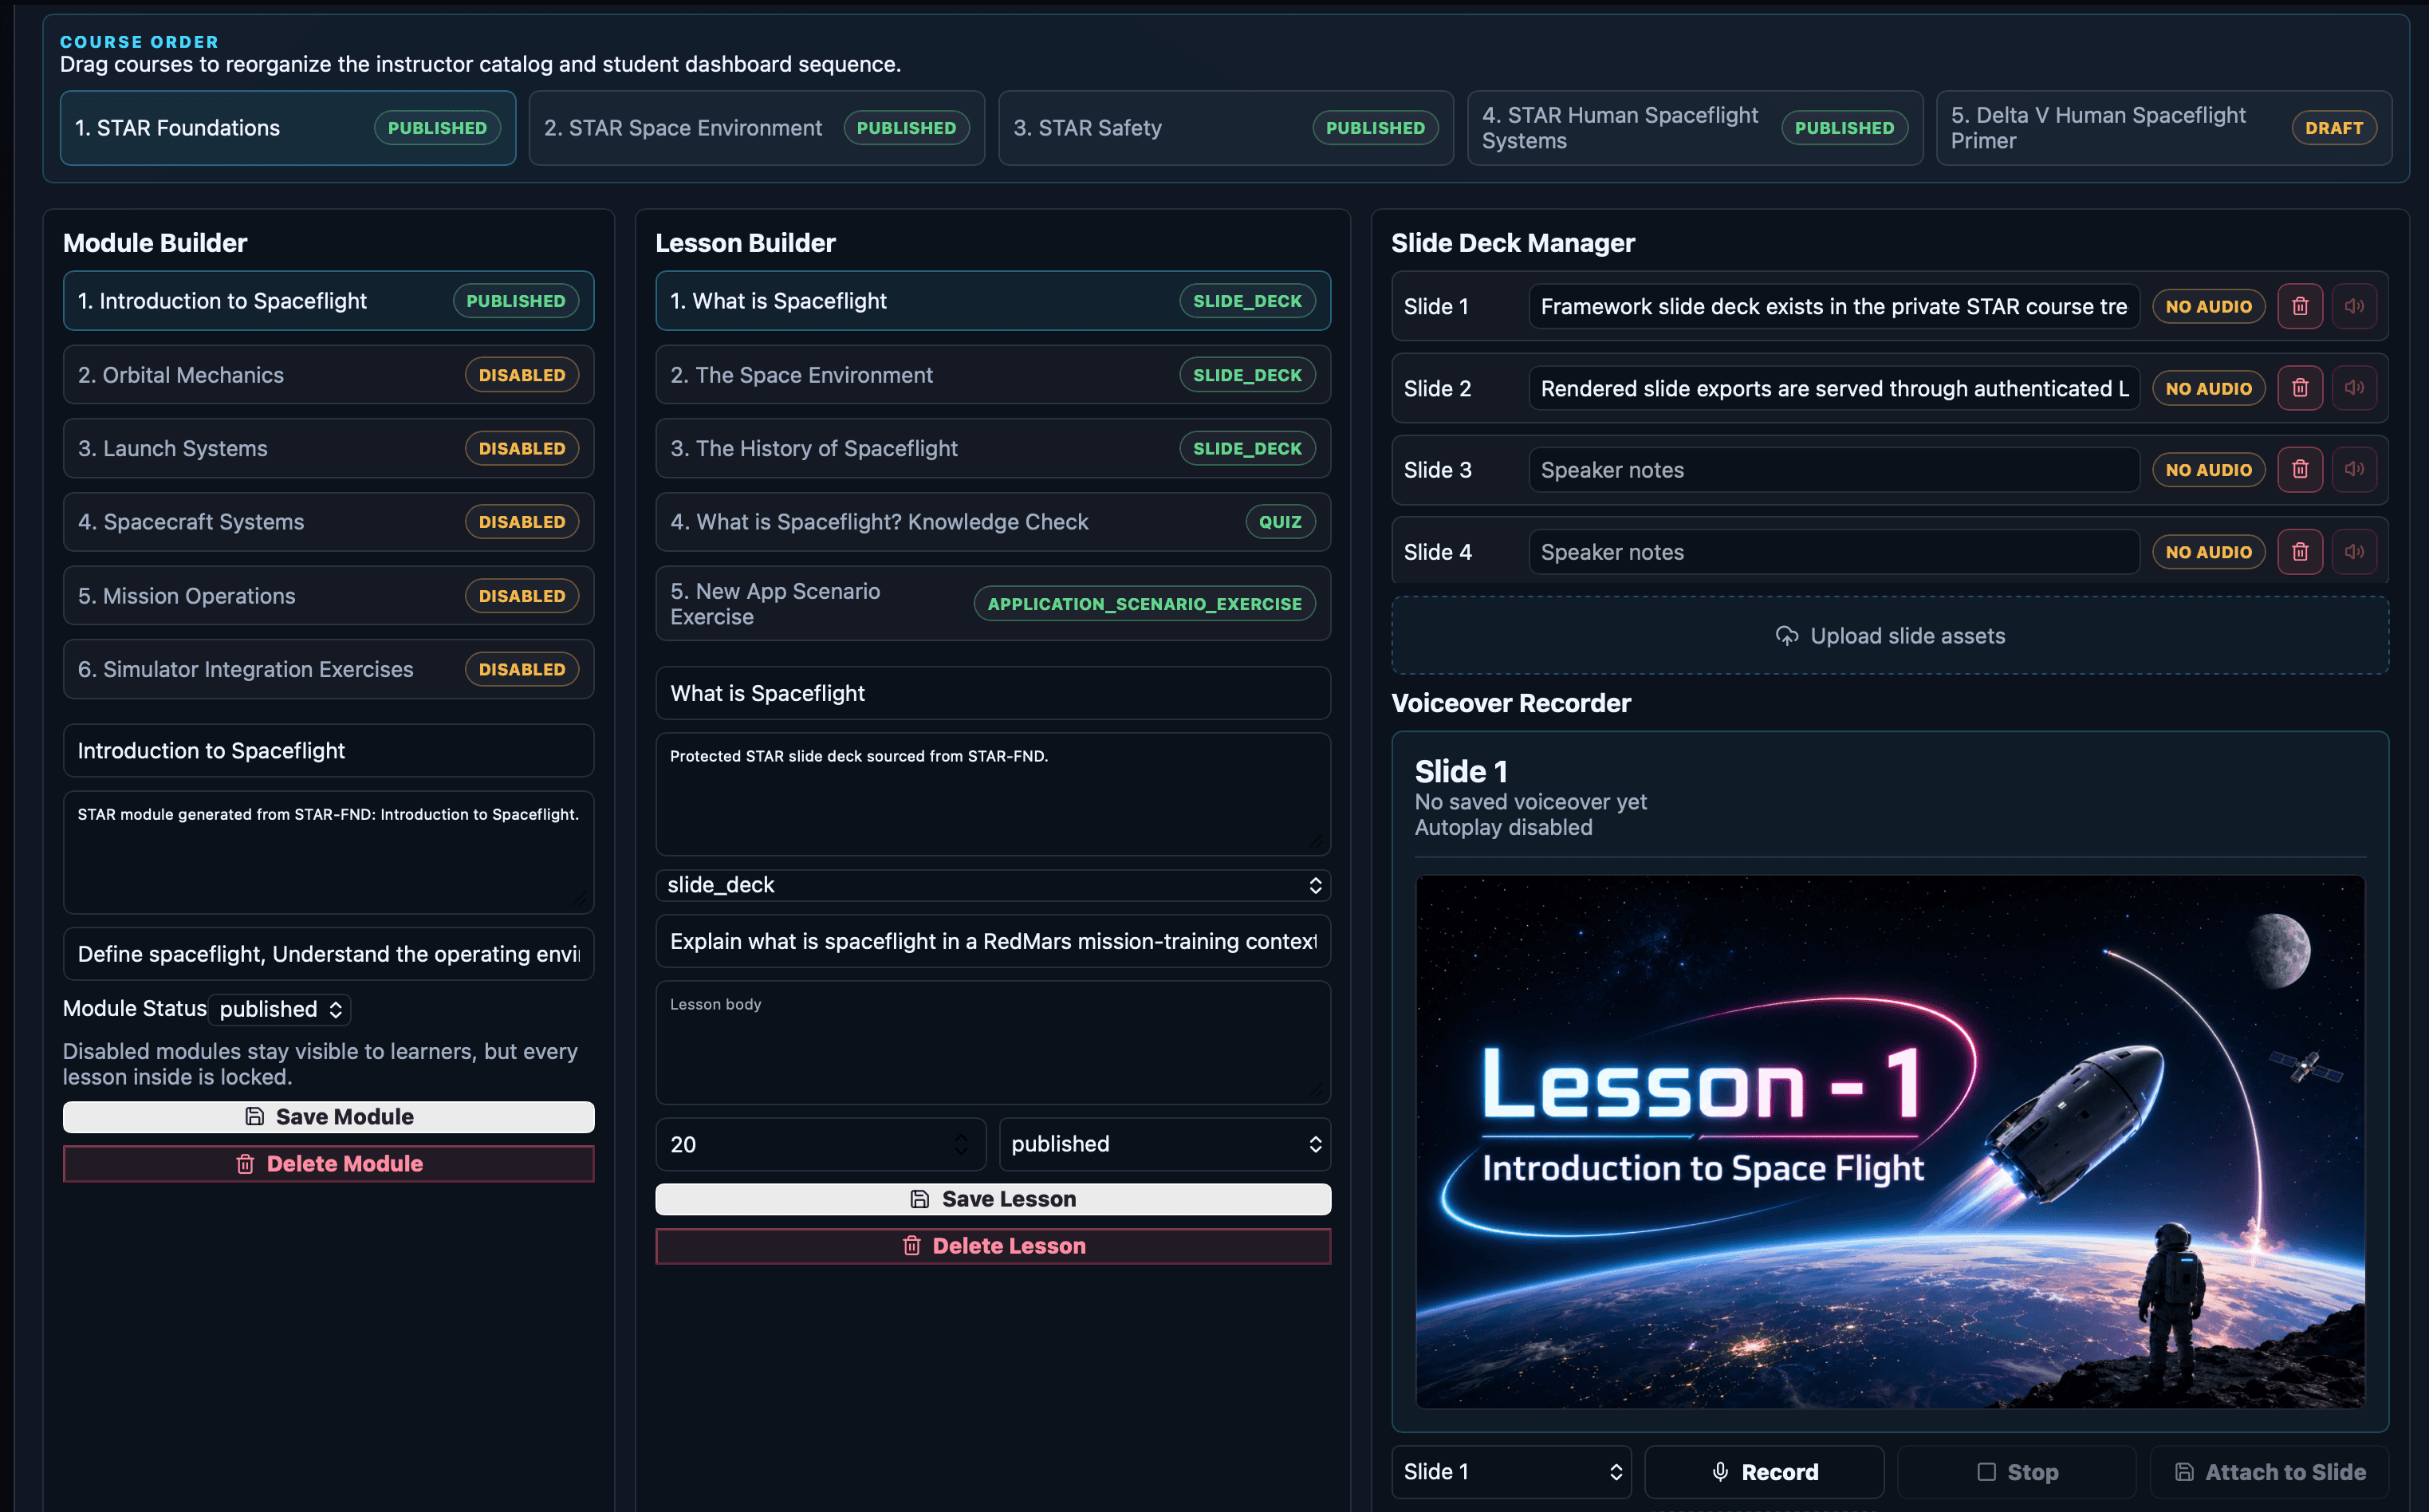
Task: Open the Slide 1 selector in Voiceover Recorder
Action: coord(1511,1472)
